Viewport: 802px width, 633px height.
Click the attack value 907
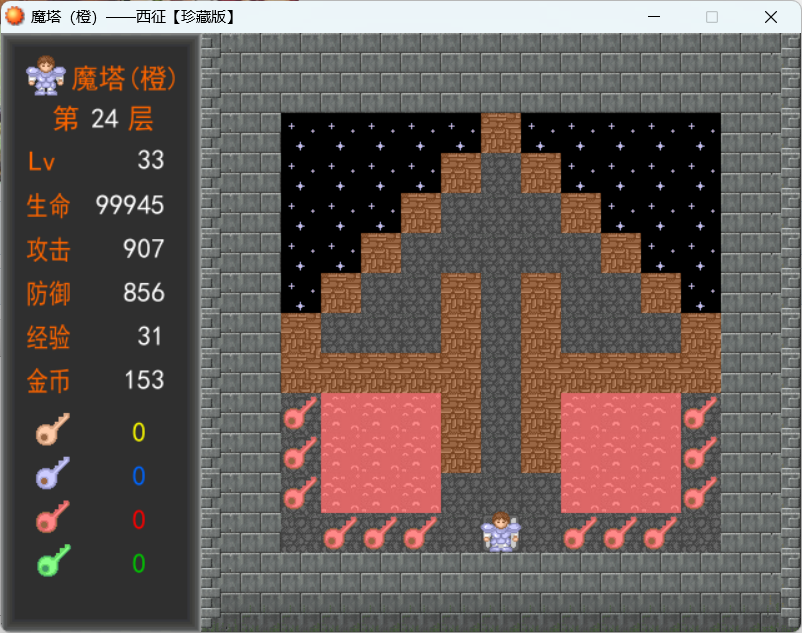pos(144,249)
